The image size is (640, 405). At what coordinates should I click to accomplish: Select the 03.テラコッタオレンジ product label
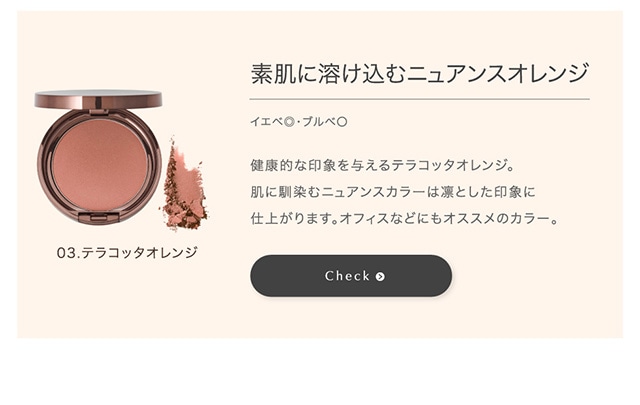click(127, 253)
